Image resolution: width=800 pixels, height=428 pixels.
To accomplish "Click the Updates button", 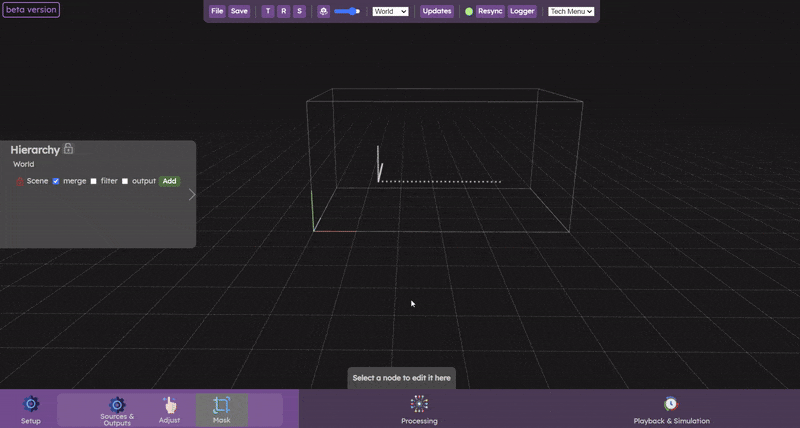I will [x=437, y=11].
